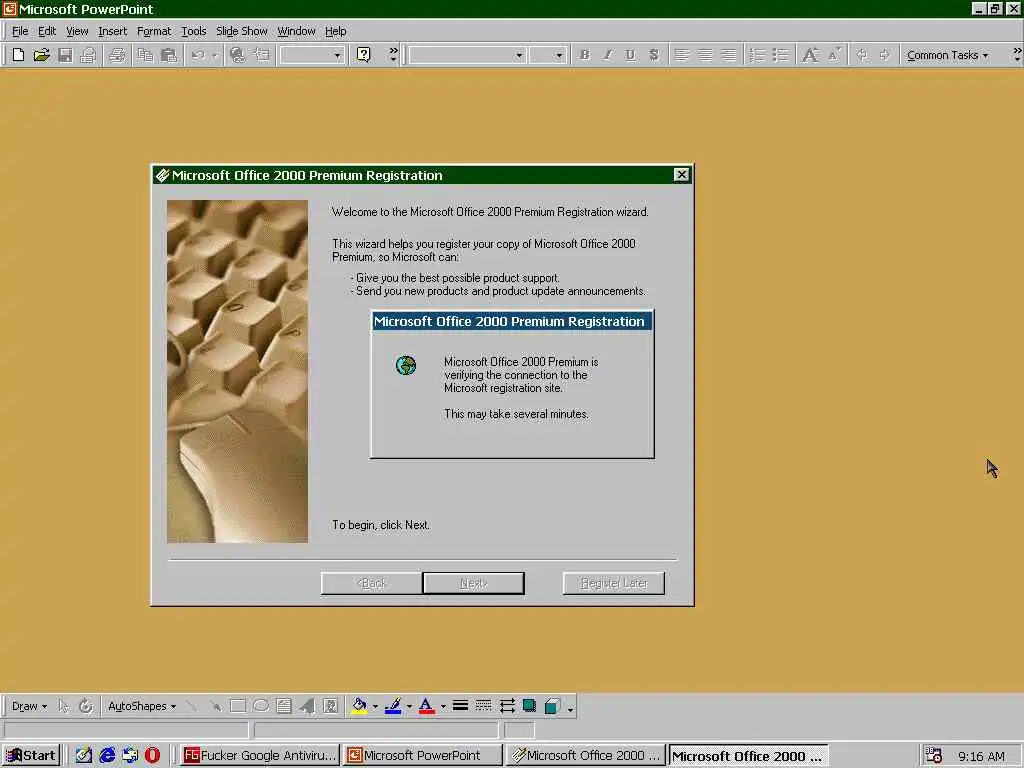
Task: Open the AutoShapes dropdown
Action: coord(142,706)
